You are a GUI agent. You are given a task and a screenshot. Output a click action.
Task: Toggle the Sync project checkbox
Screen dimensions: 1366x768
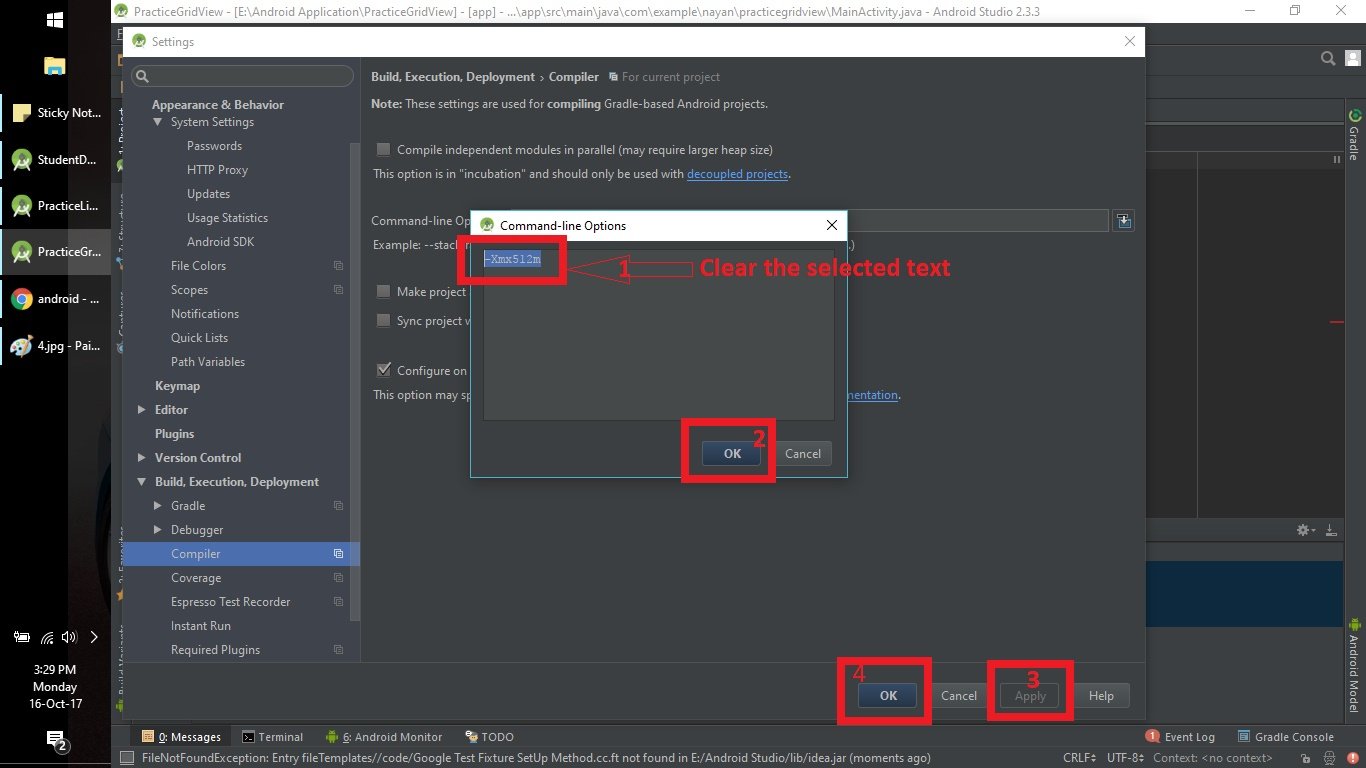pyautogui.click(x=383, y=321)
